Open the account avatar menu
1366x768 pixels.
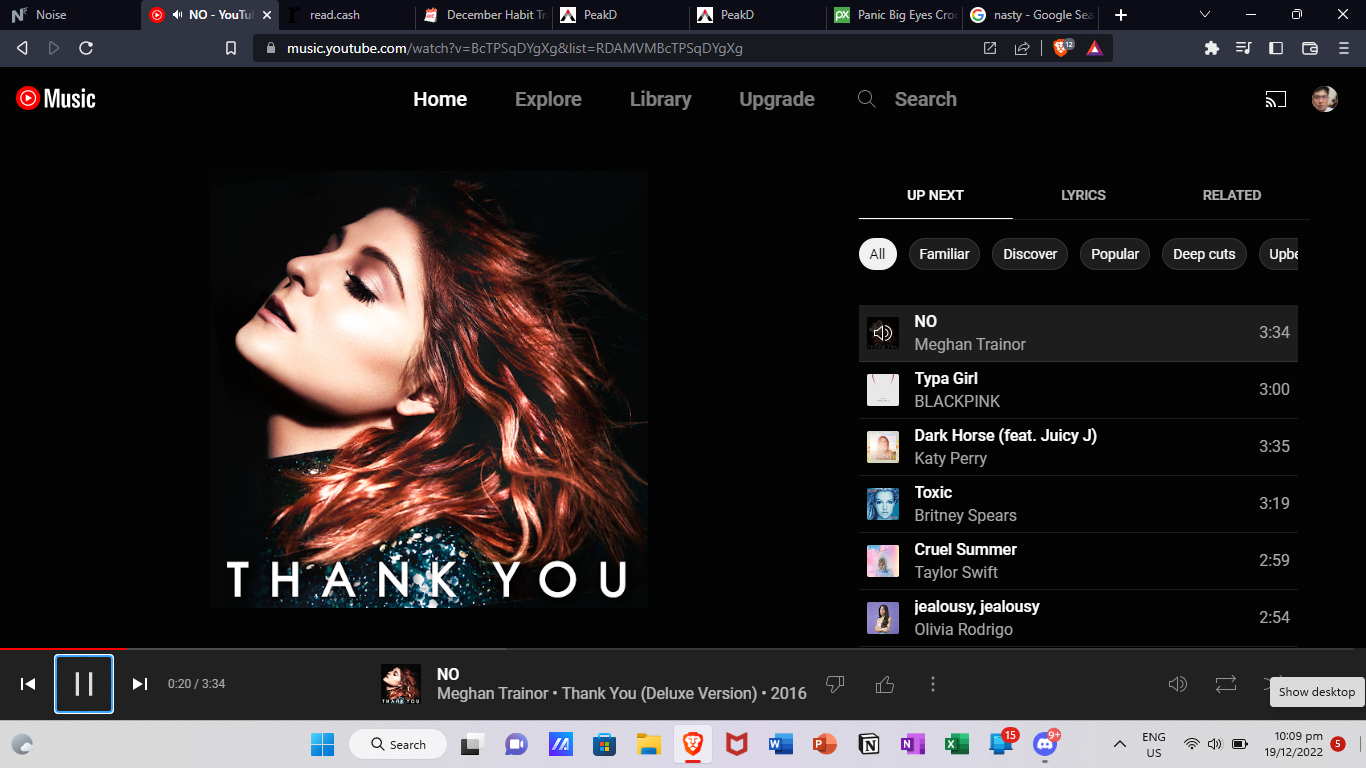pyautogui.click(x=1324, y=99)
